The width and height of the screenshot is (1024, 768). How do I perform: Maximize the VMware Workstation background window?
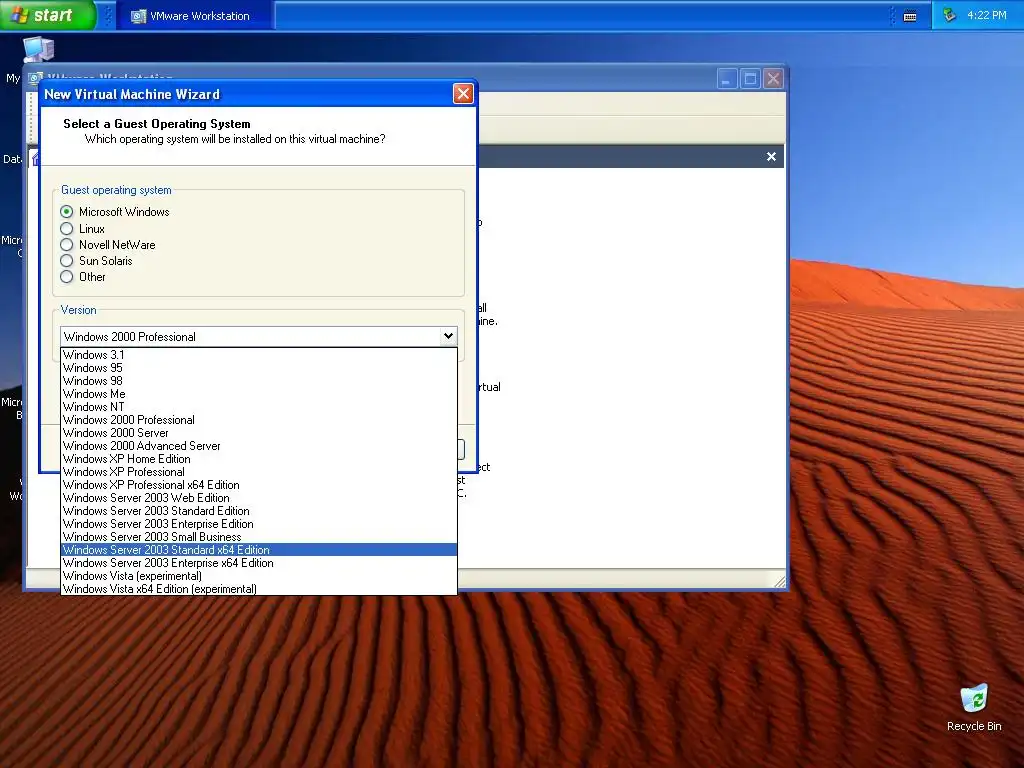[750, 79]
